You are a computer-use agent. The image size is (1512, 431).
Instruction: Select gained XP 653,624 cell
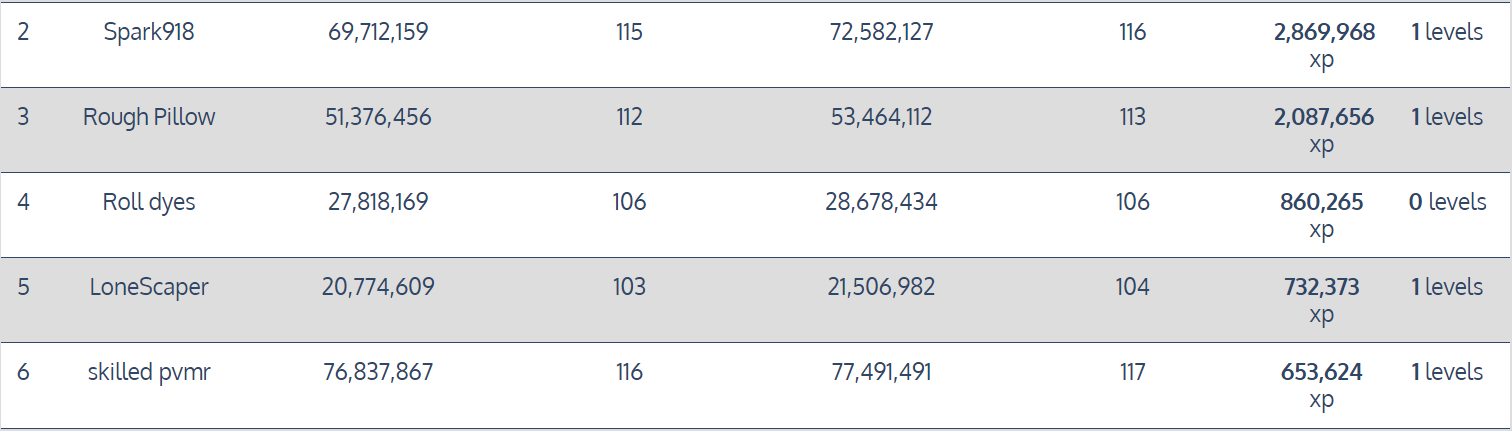(x=1321, y=385)
